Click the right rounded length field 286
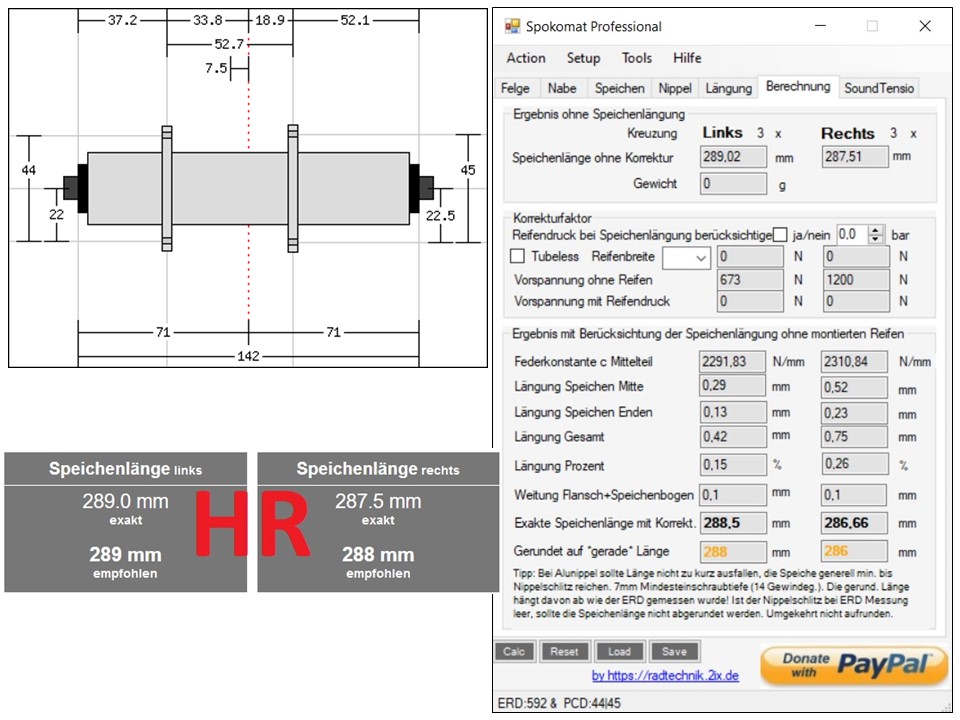Viewport: 960px width, 720px height. coord(855,552)
